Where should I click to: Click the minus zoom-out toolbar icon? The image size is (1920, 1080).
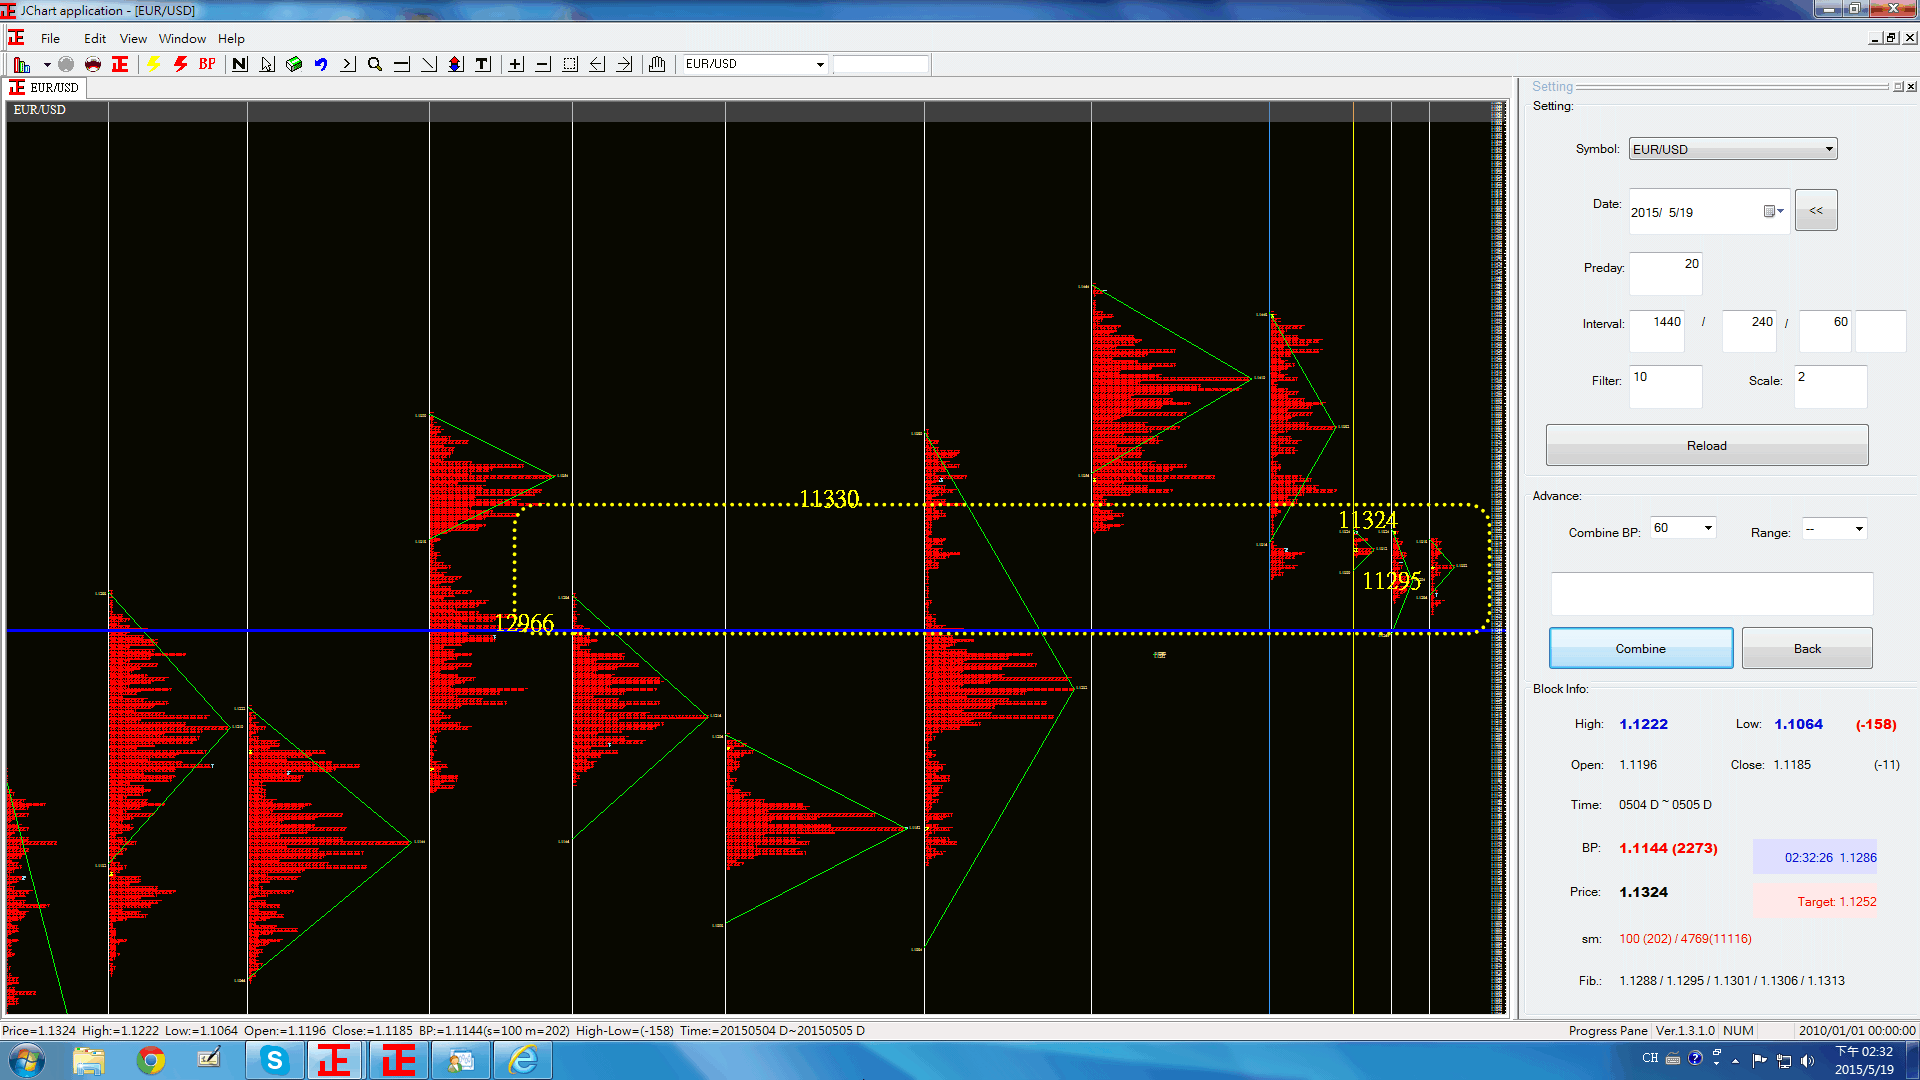pyautogui.click(x=543, y=64)
